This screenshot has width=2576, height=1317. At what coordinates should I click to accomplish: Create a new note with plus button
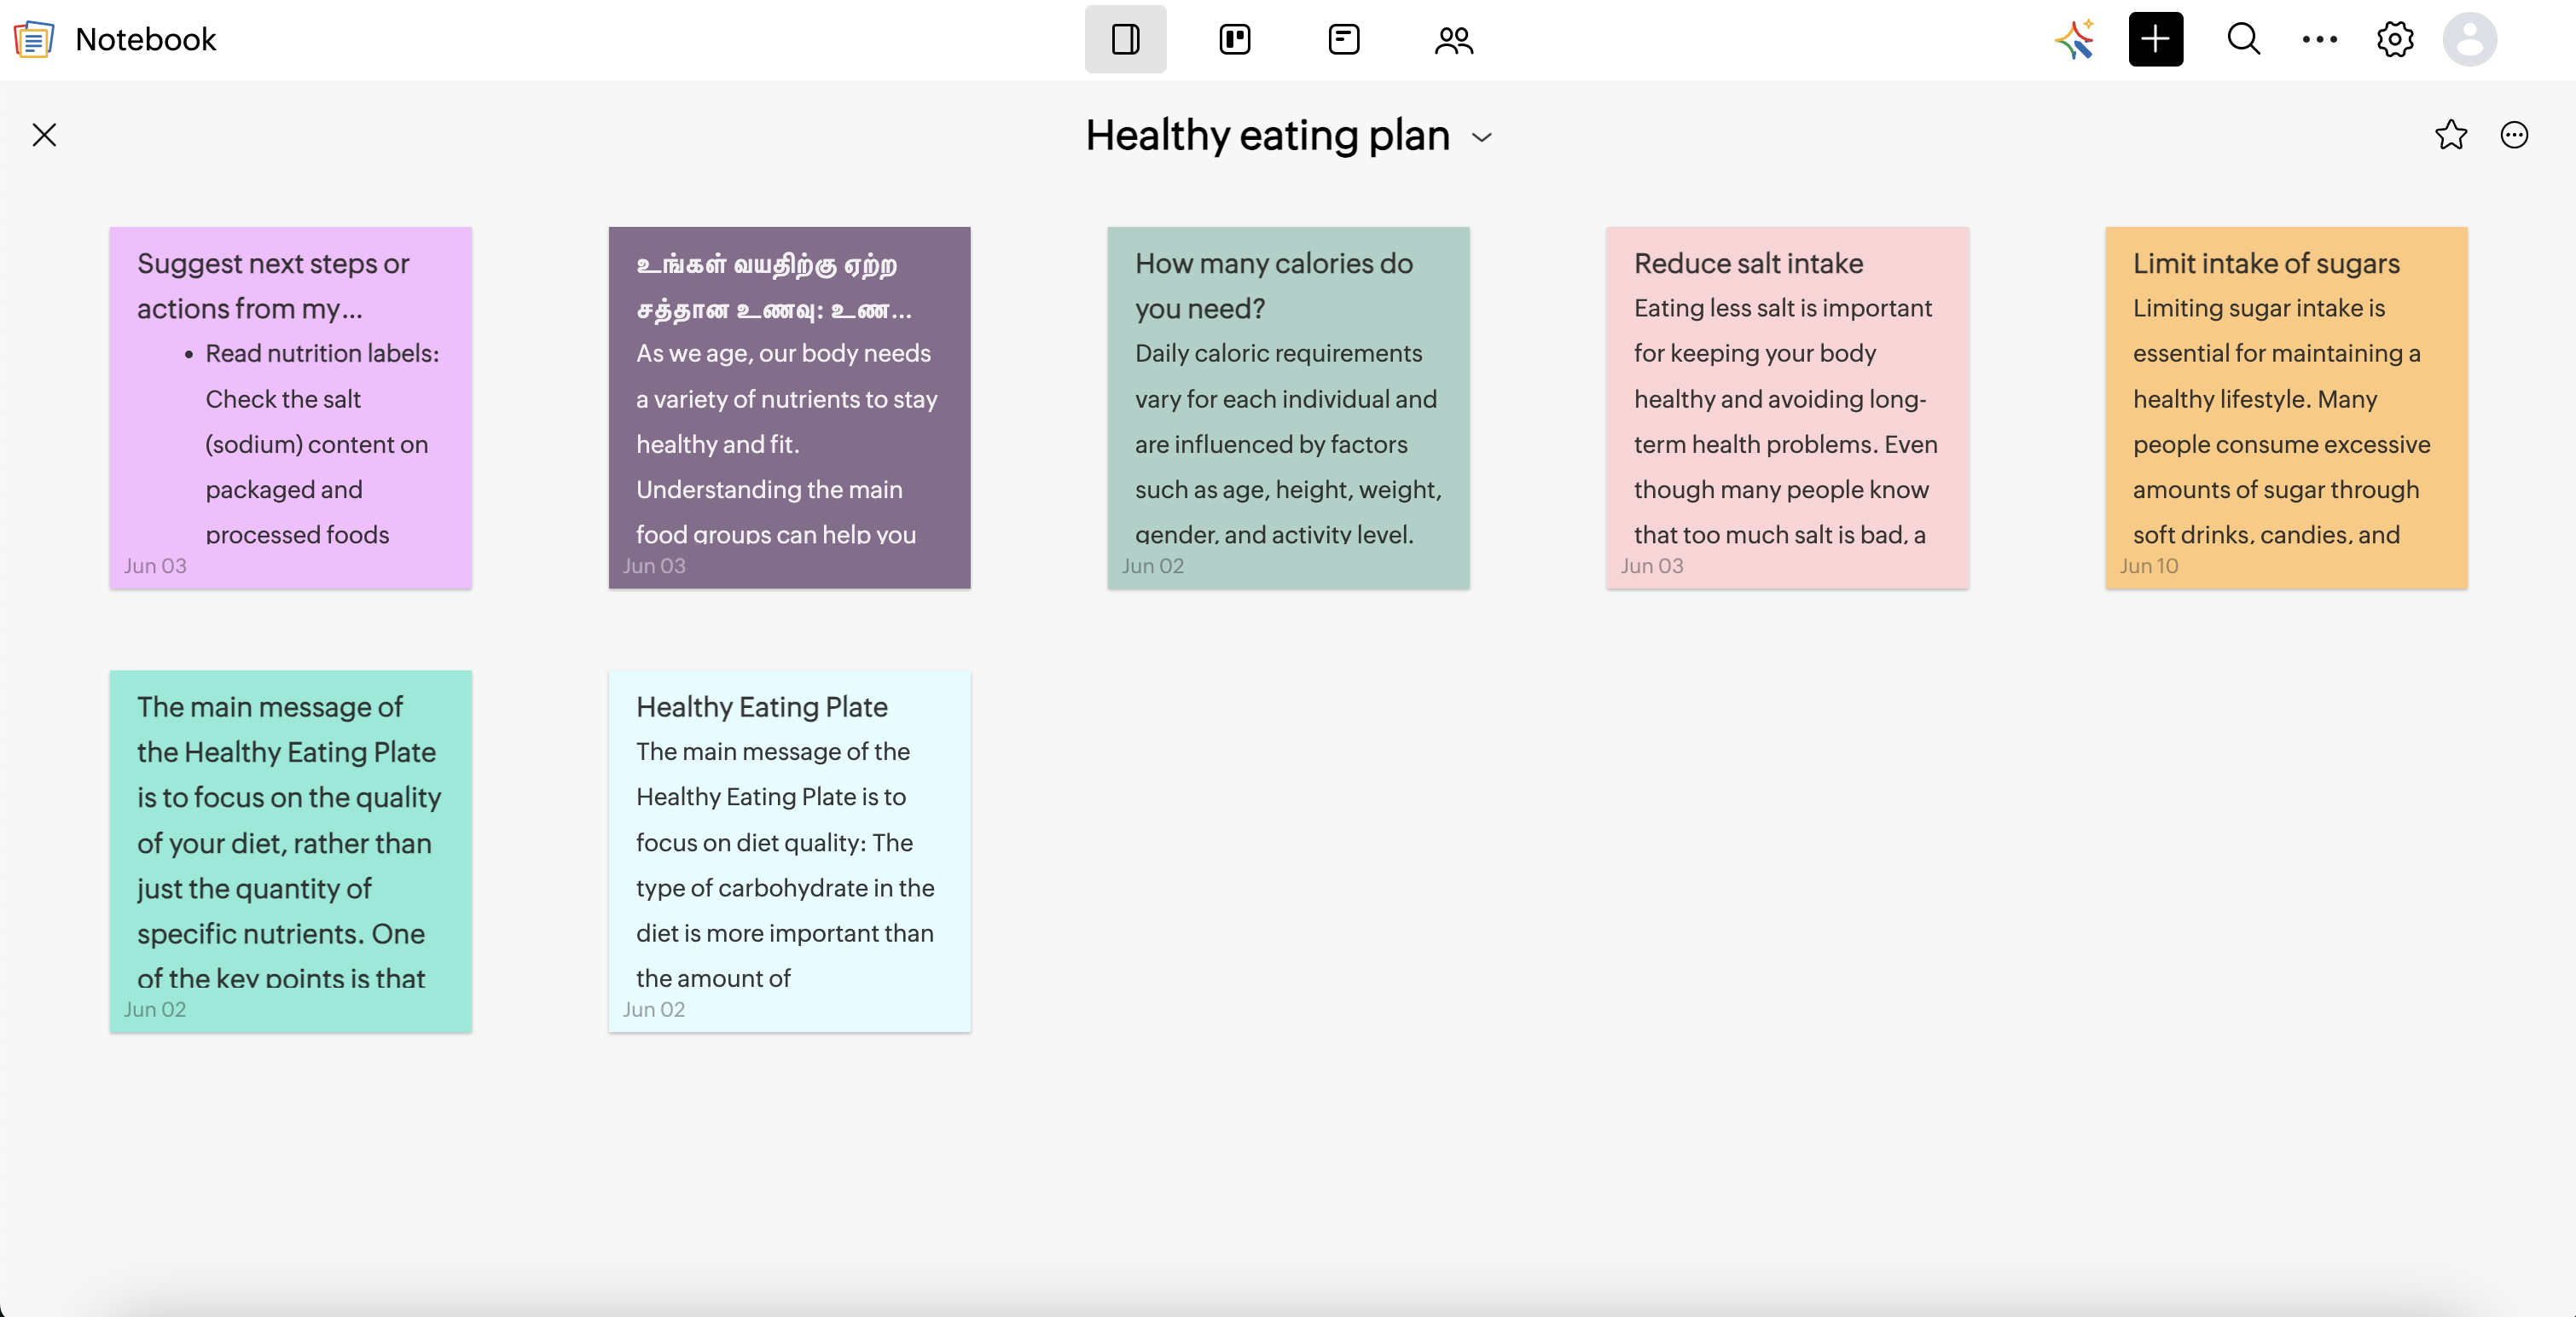[x=2155, y=39]
